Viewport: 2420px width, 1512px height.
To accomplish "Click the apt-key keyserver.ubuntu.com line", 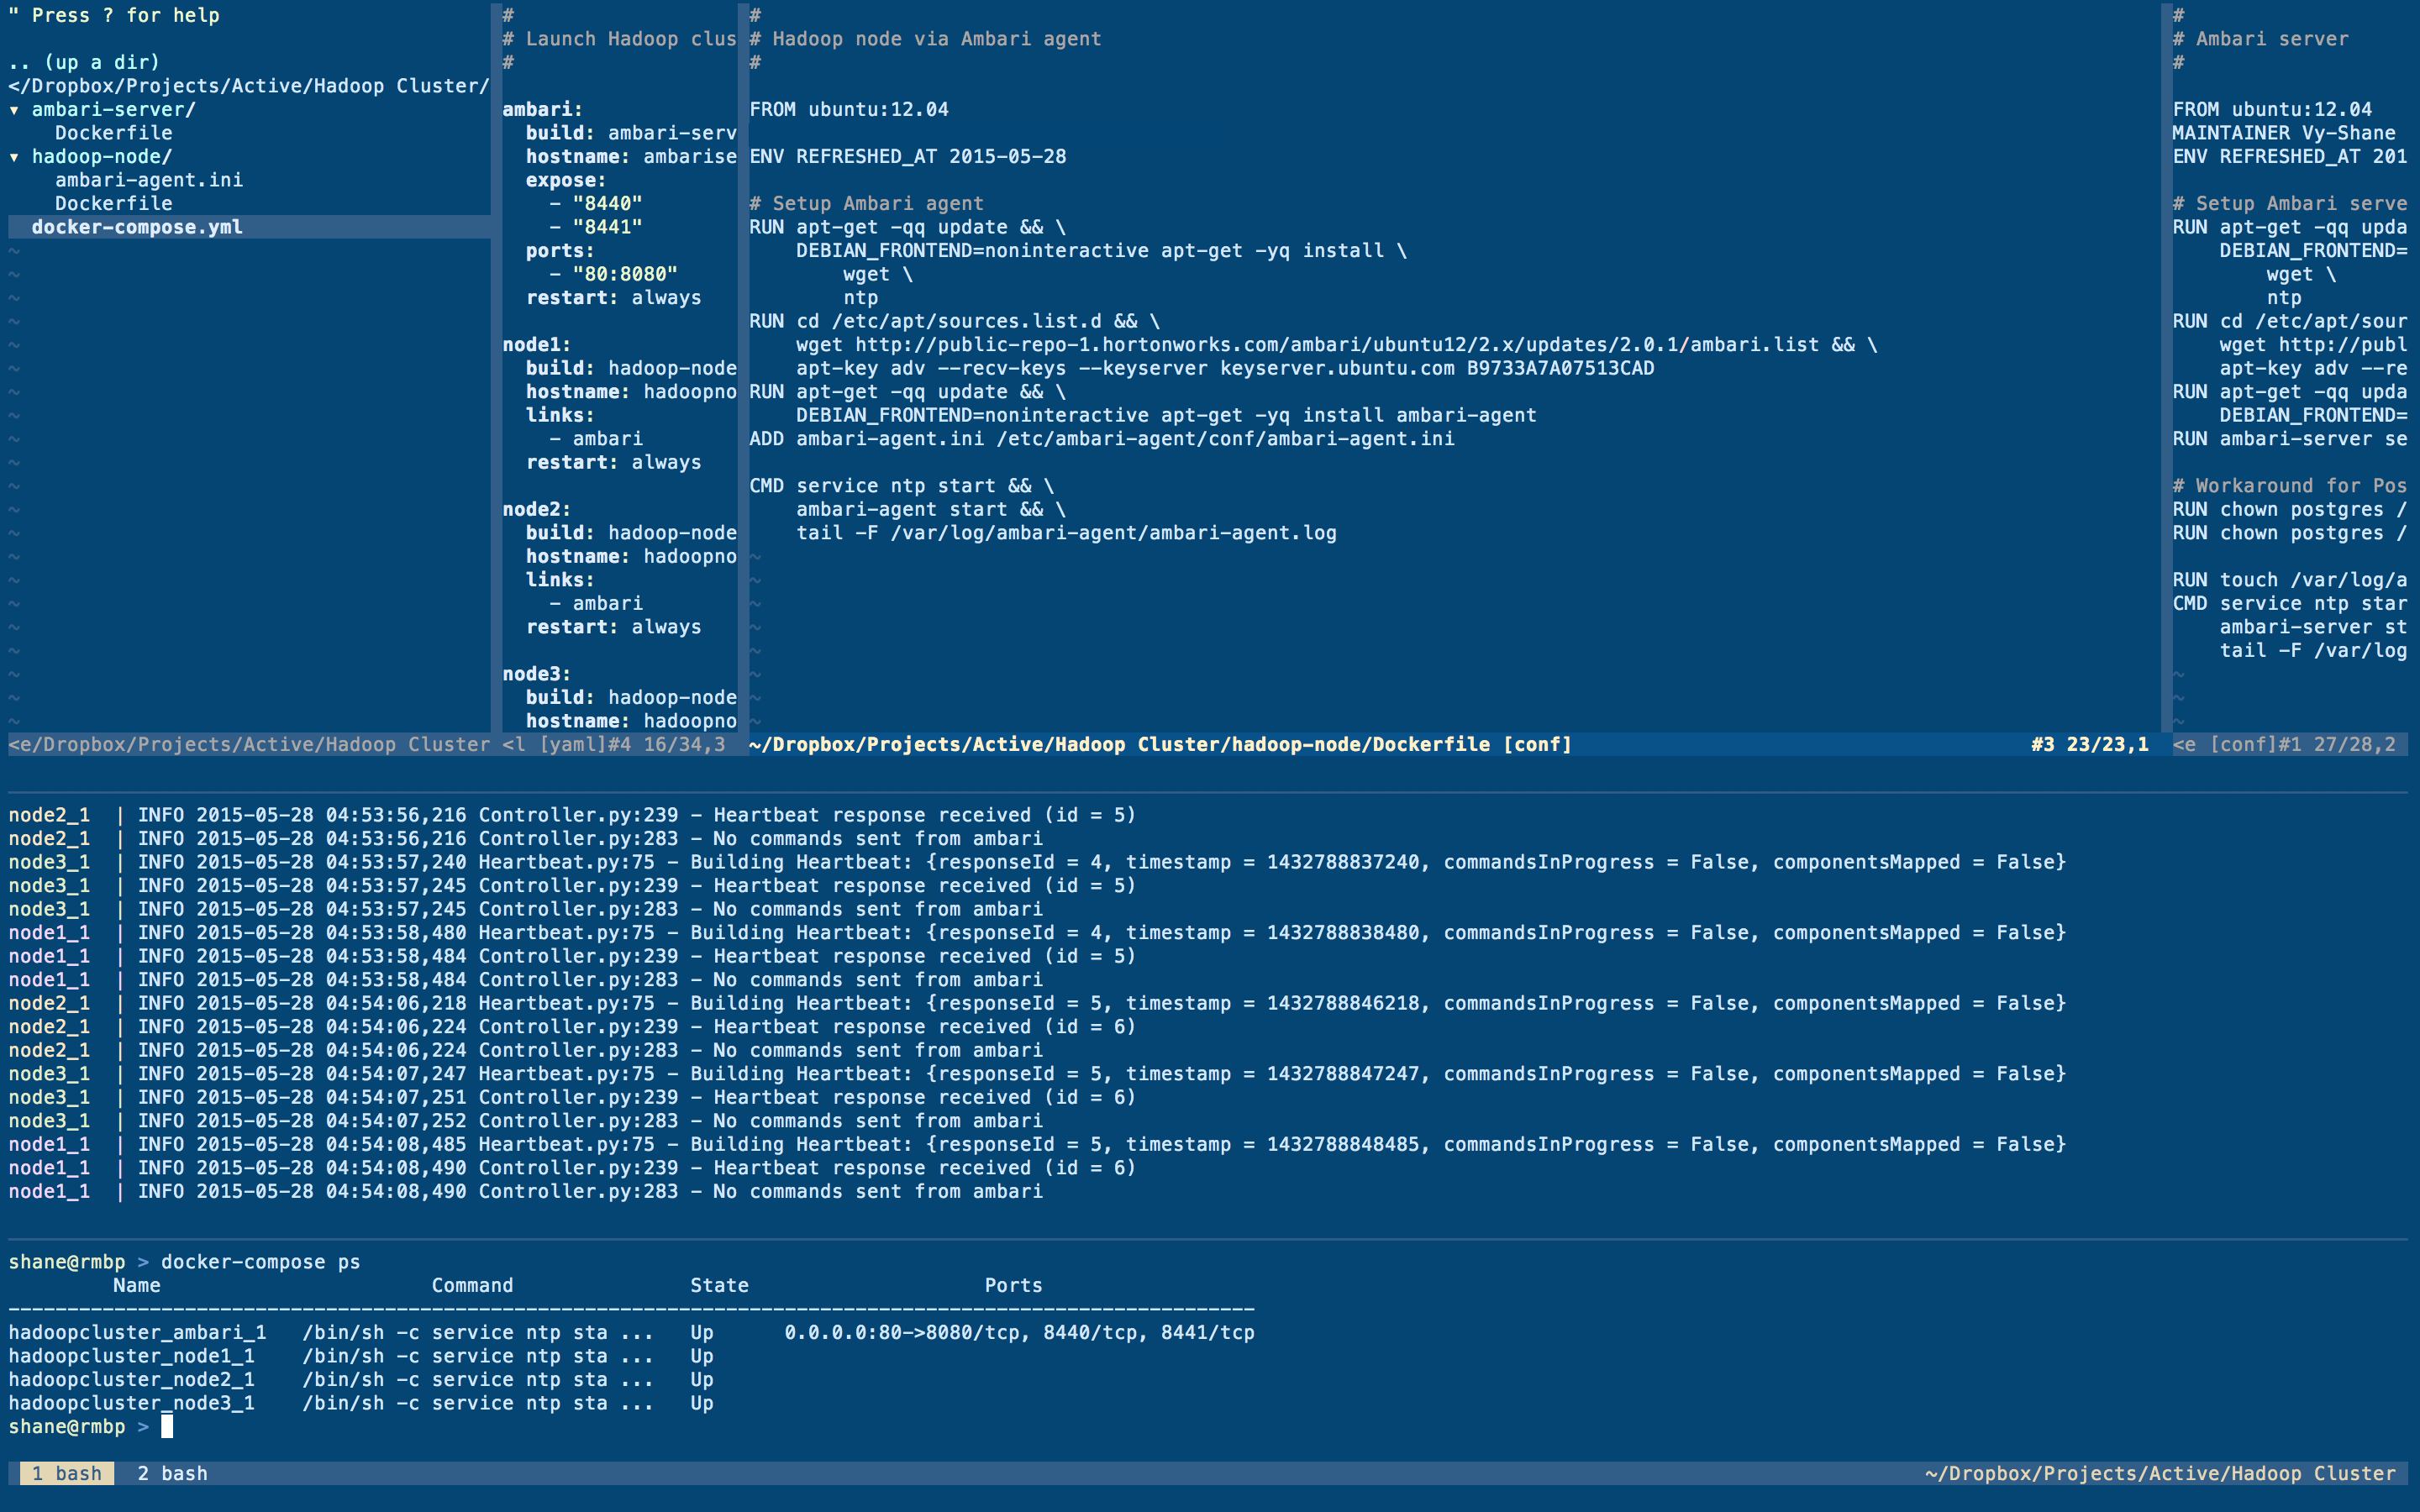I will (x=1225, y=368).
